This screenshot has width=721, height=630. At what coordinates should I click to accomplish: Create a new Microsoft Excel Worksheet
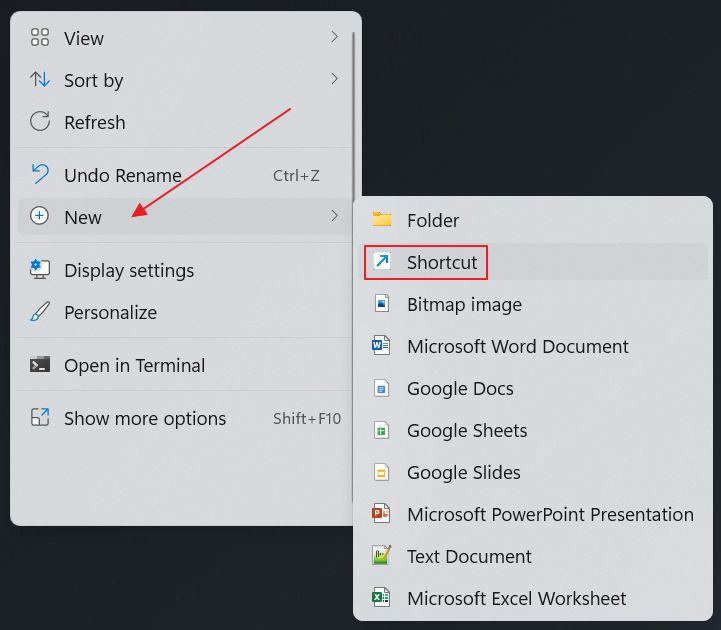[533, 598]
